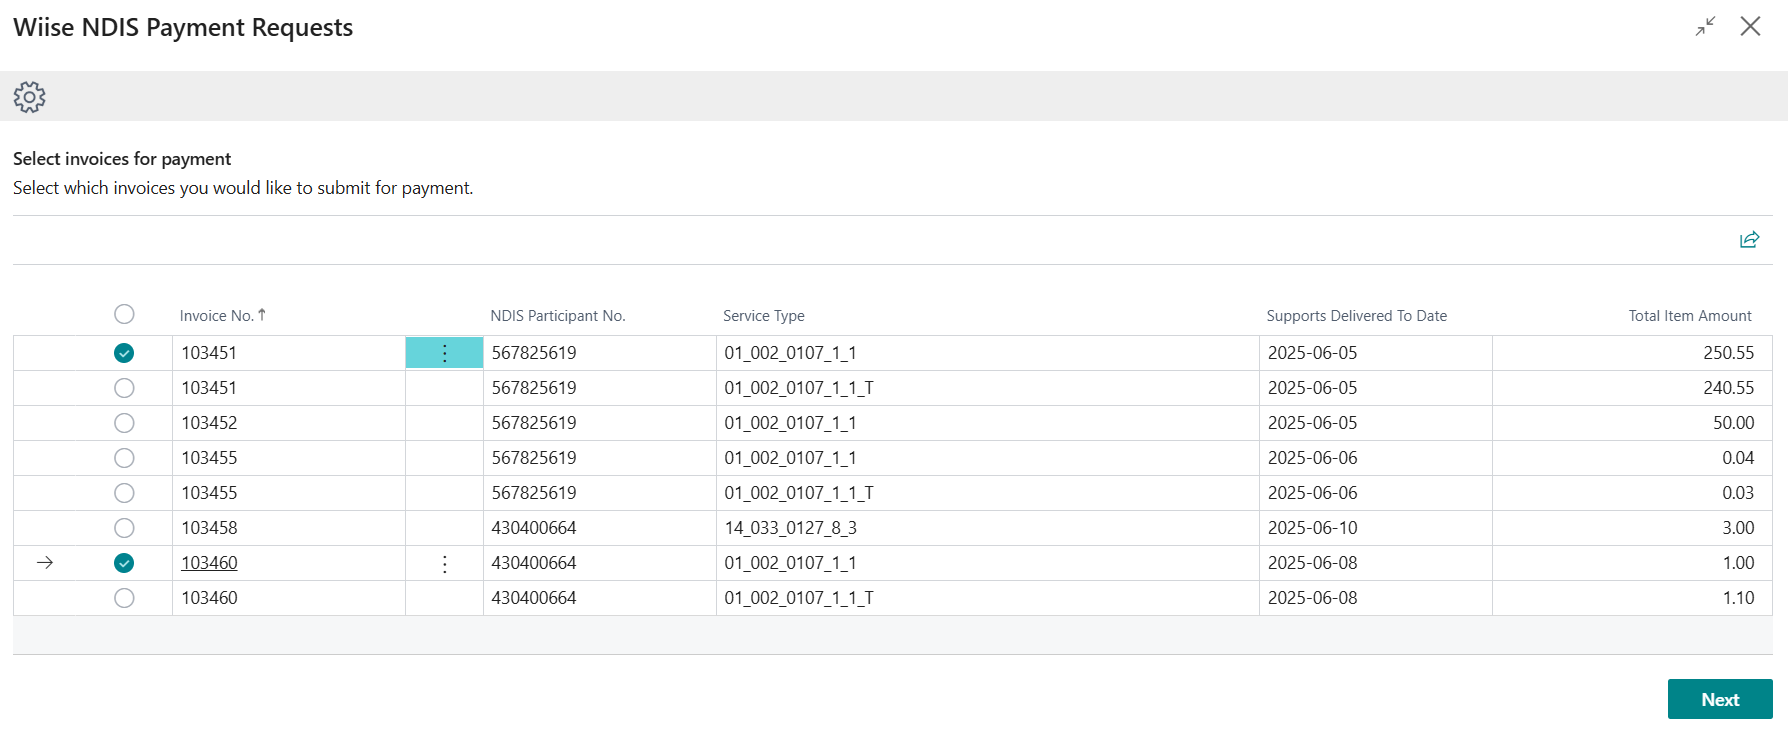Click the 50.00 amount cell
The image size is (1788, 732).
pos(1632,423)
